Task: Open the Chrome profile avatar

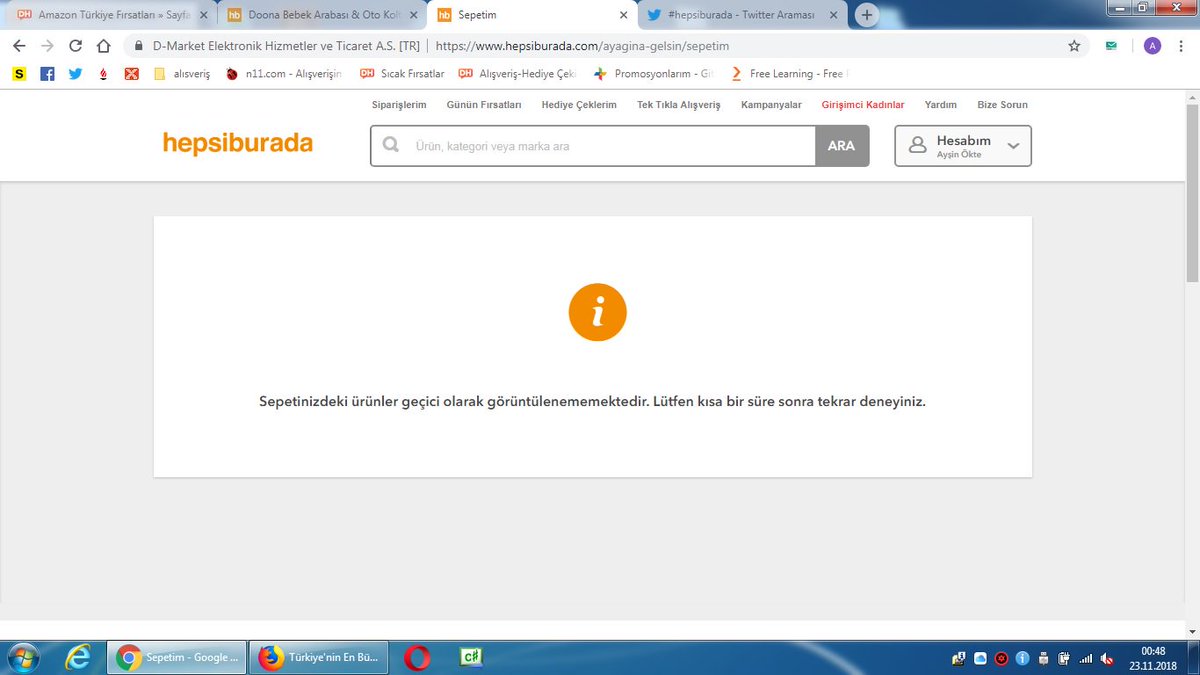Action: 1152,46
